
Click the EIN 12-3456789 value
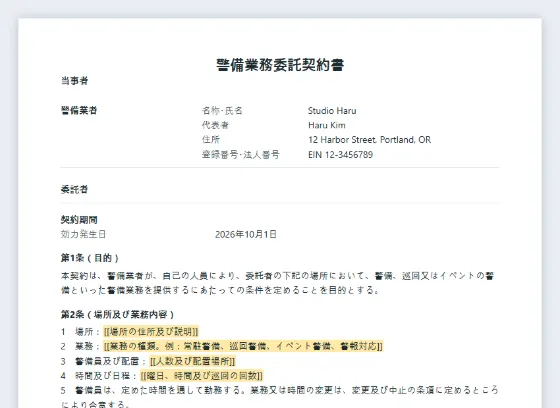(x=340, y=155)
